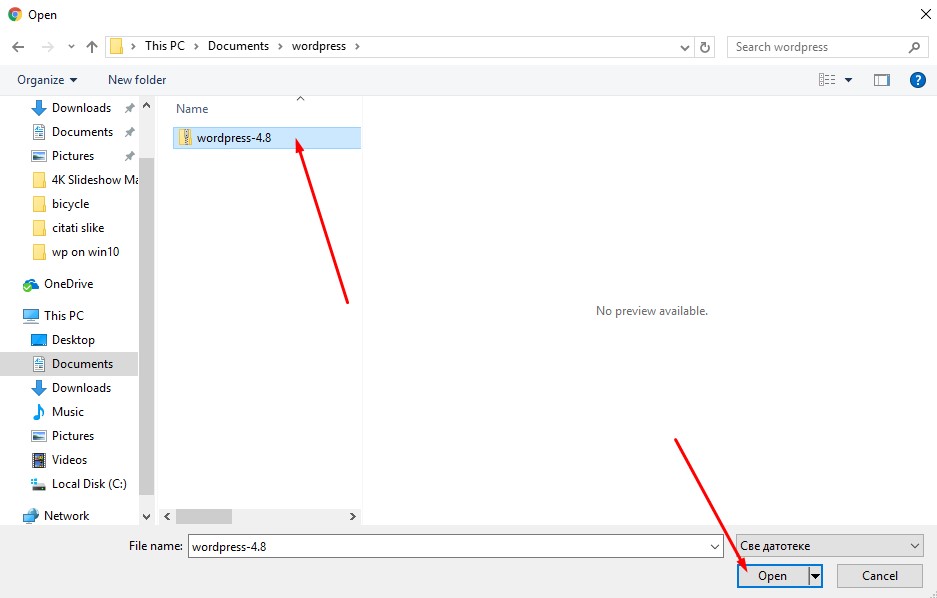Expand the chevron after 'Documents' breadcrumb

280,47
